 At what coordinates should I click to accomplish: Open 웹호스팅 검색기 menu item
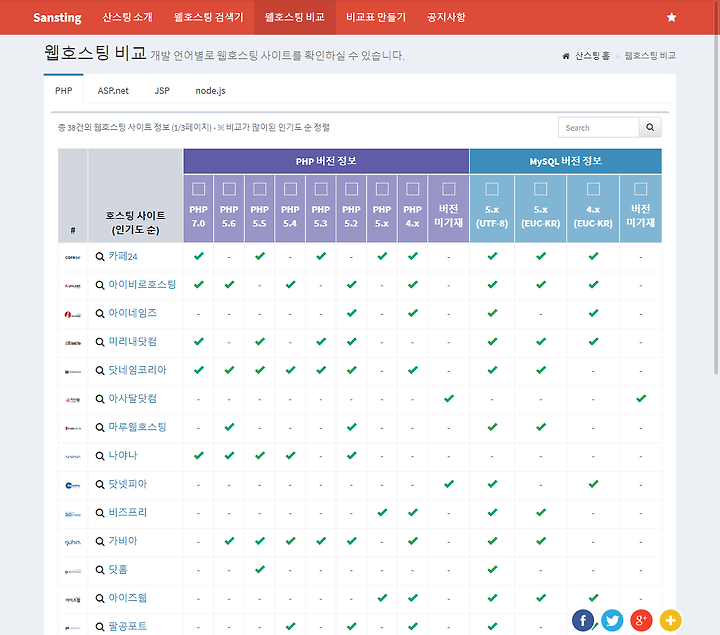pos(208,17)
